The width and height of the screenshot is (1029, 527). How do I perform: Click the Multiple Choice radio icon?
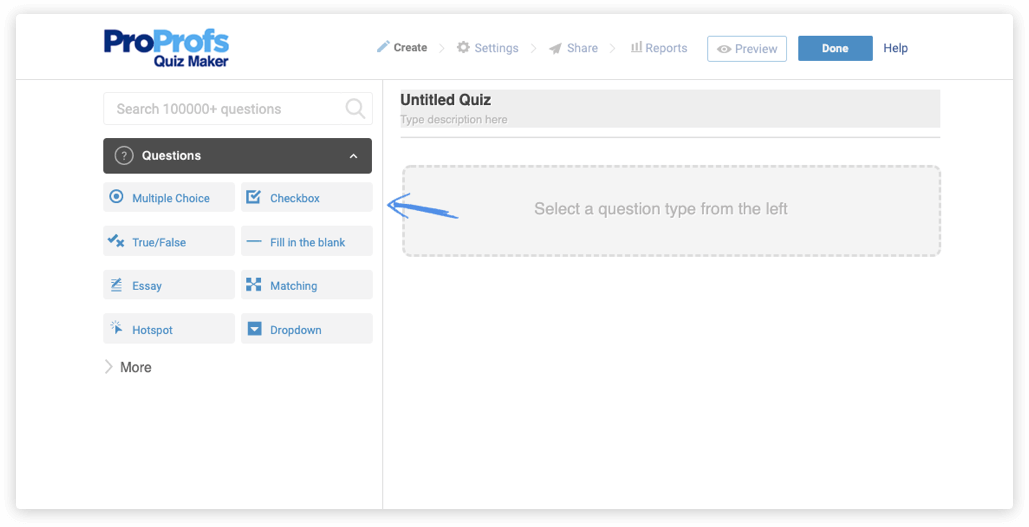(116, 197)
